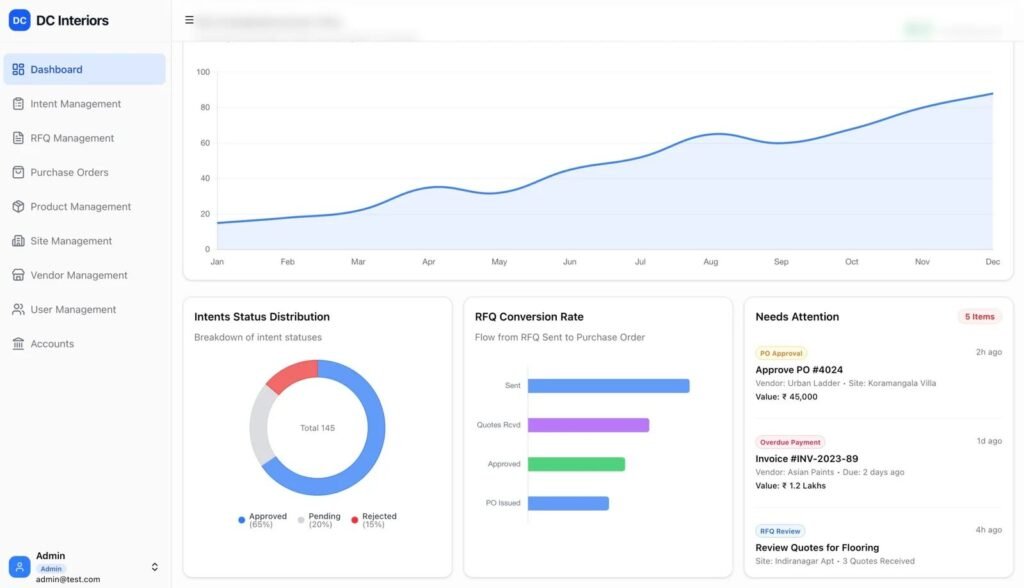Click the Site Management building icon
Image resolution: width=1024 pixels, height=588 pixels.
(x=18, y=241)
